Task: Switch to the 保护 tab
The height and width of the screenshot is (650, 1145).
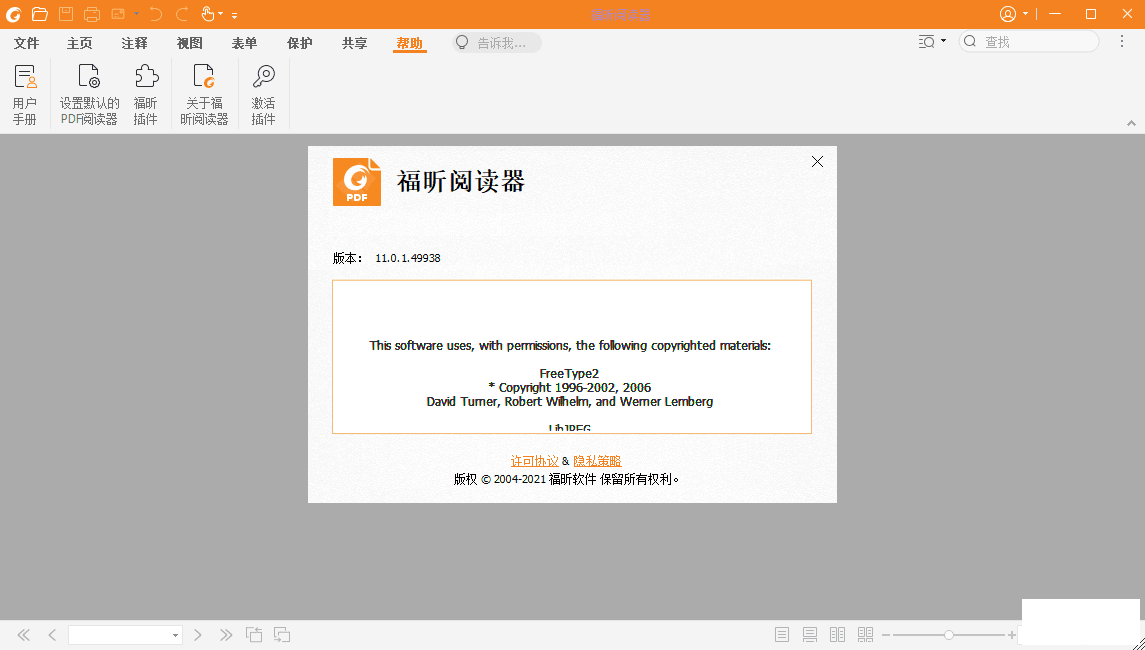Action: (299, 43)
